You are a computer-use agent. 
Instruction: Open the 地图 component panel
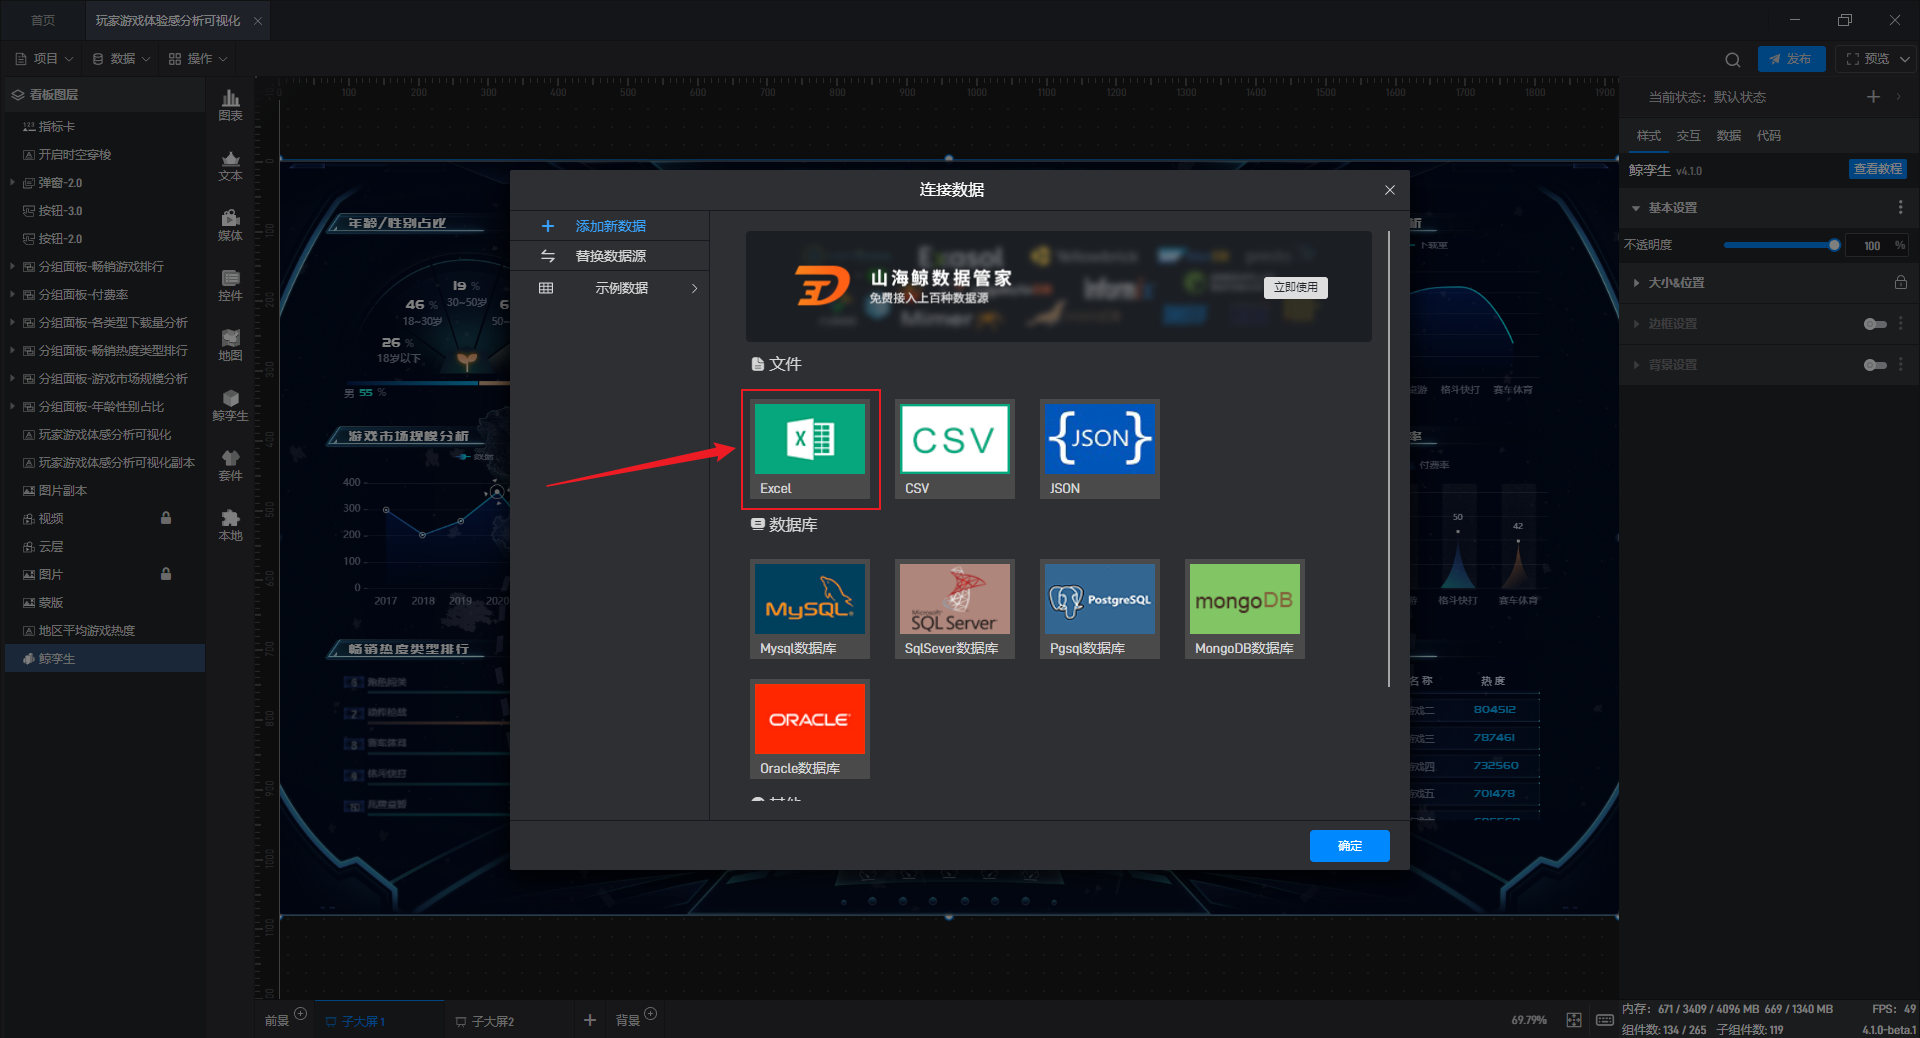tap(230, 346)
